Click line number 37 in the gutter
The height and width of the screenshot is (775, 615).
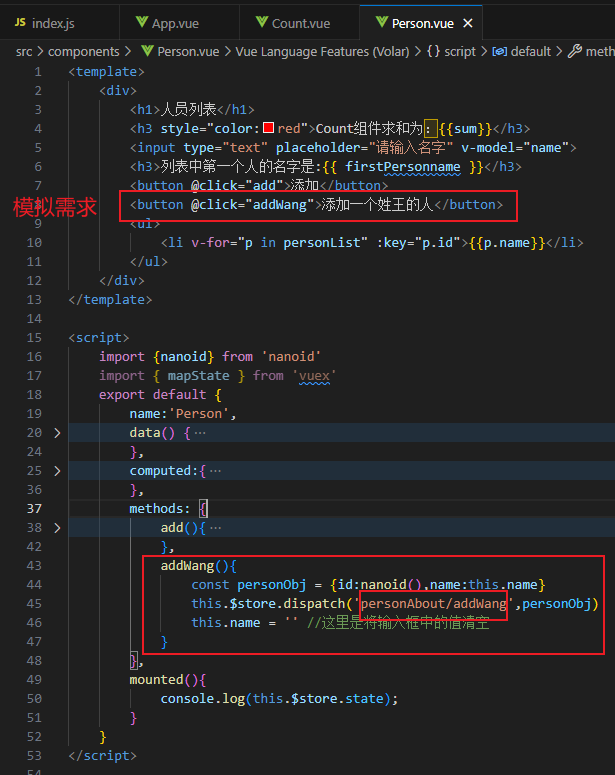(x=34, y=509)
